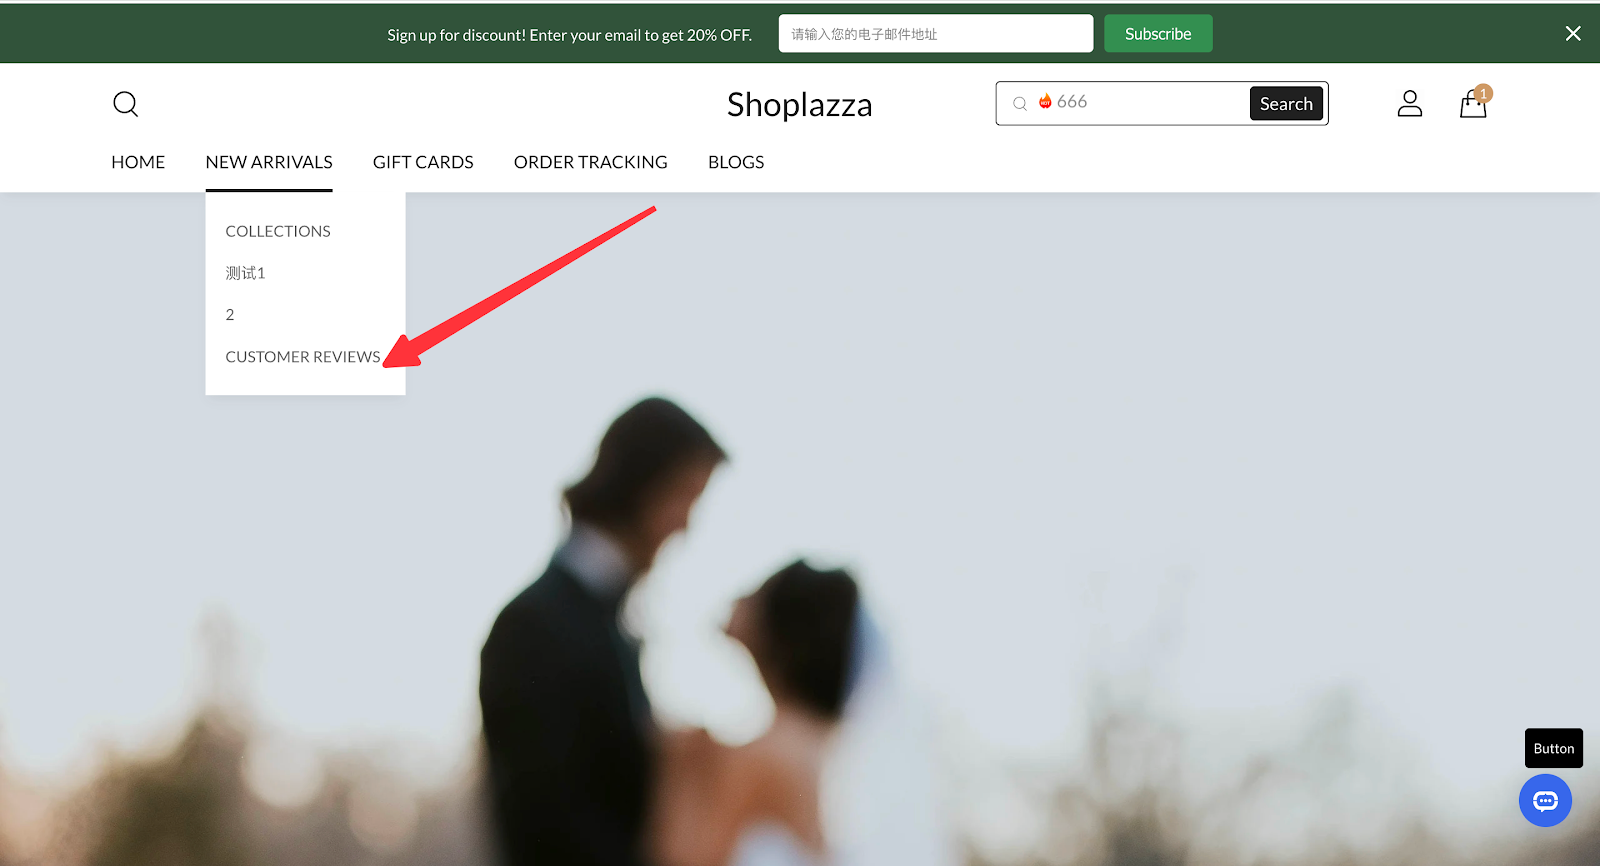The width and height of the screenshot is (1600, 866).
Task: Click the small magnifier inside search box
Action: tap(1020, 103)
